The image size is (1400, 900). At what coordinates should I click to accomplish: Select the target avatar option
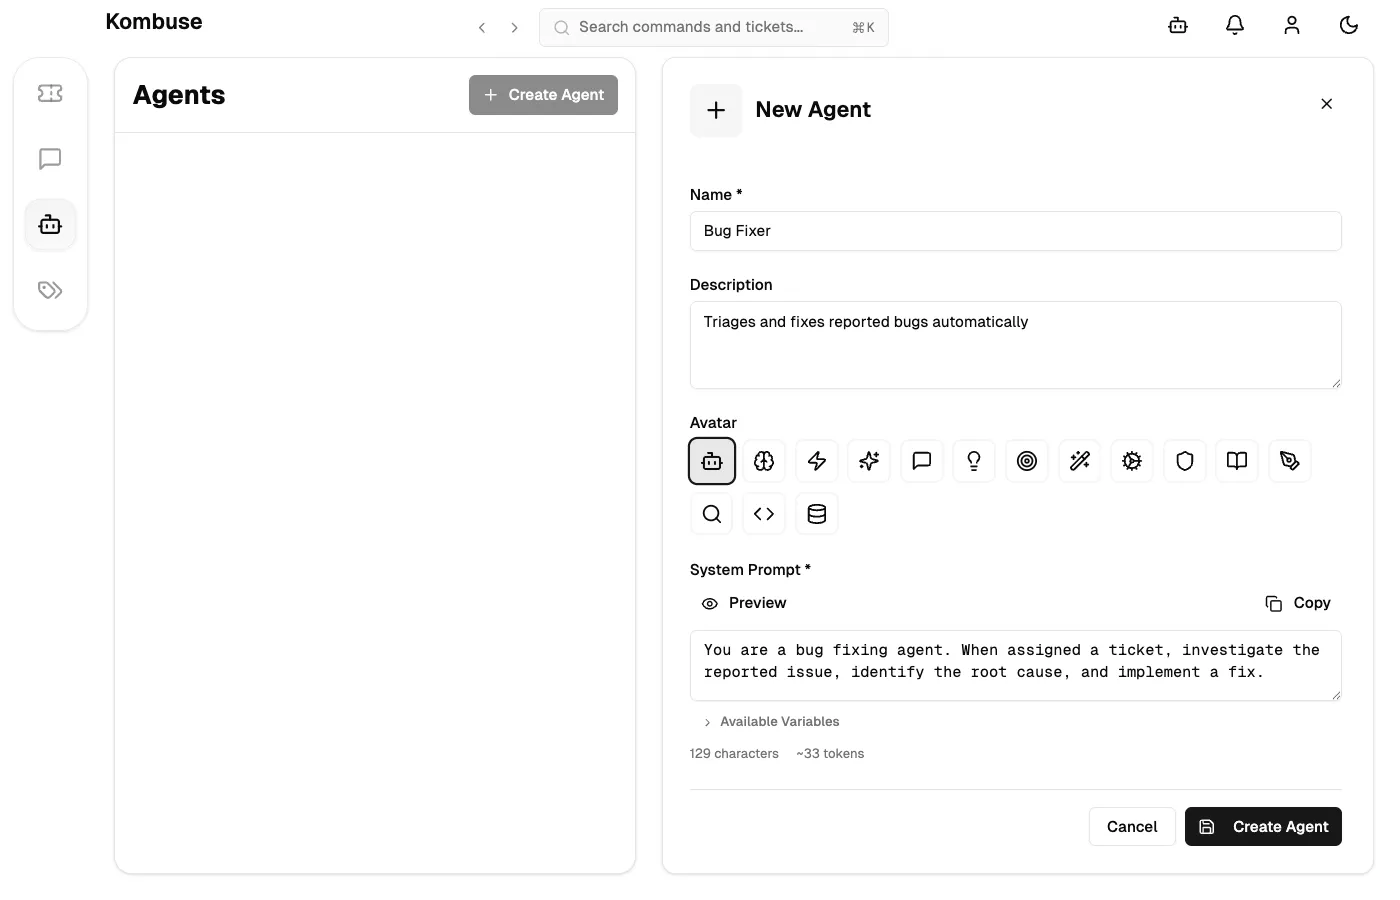tap(1026, 461)
